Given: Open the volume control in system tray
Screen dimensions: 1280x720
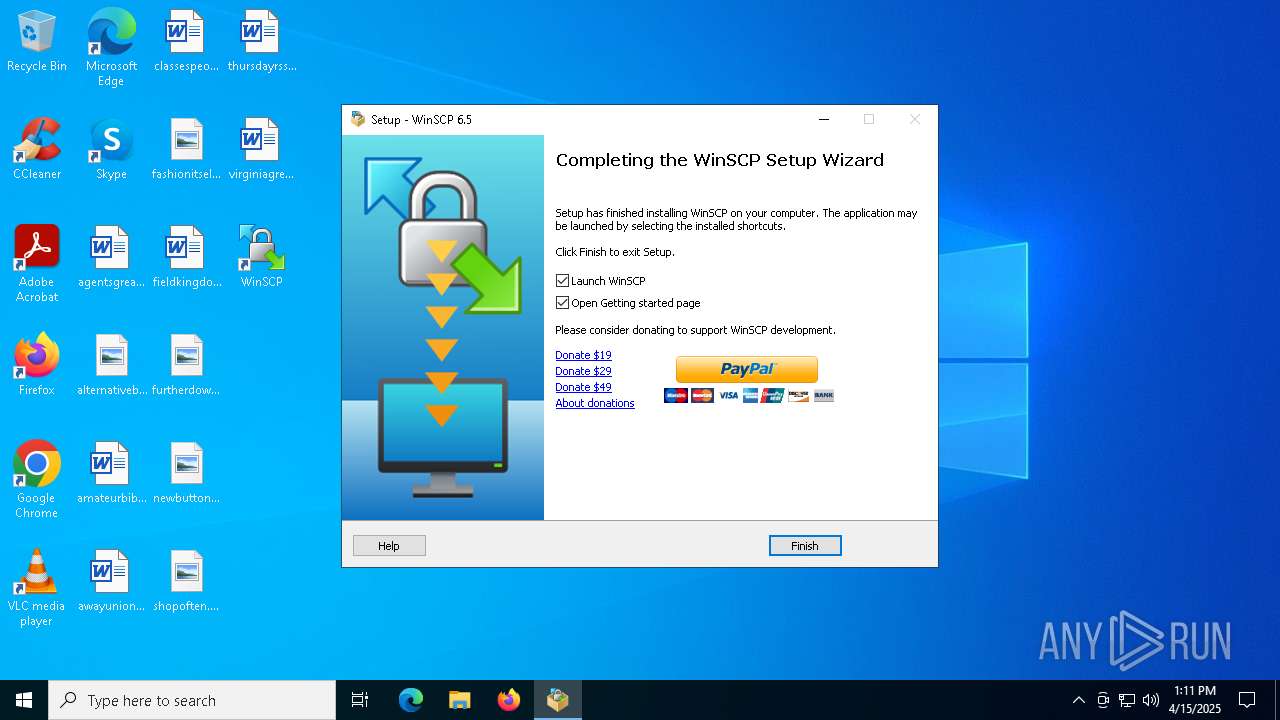Looking at the screenshot, I should [x=1151, y=700].
